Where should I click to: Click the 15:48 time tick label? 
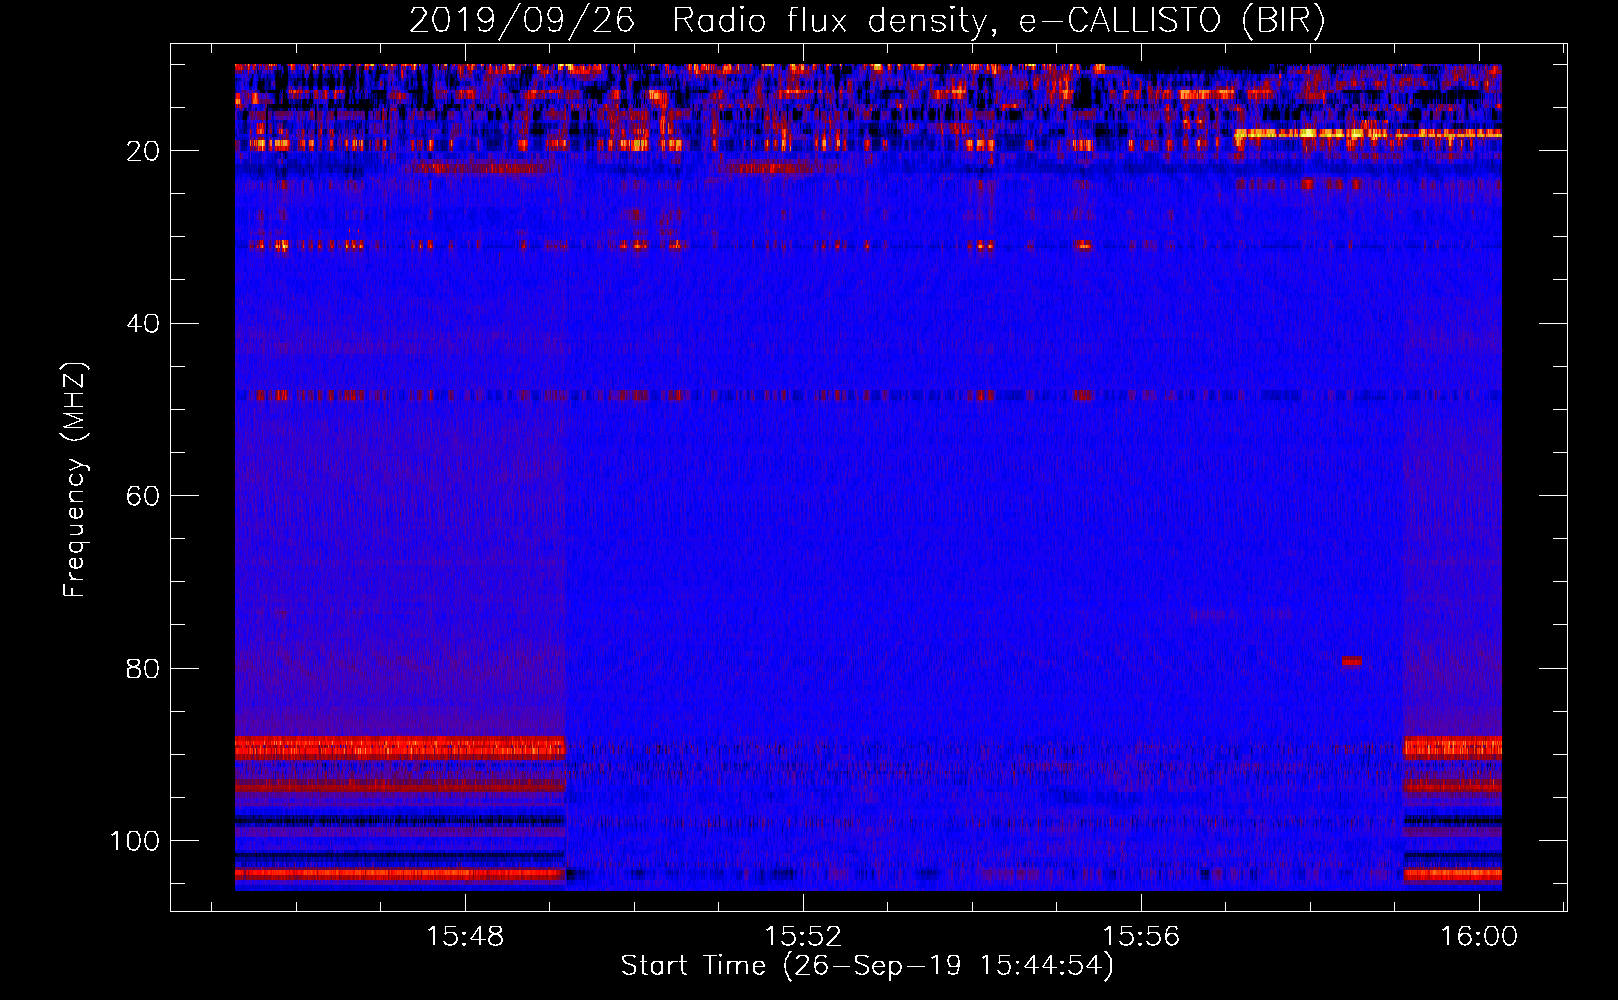click(x=465, y=937)
